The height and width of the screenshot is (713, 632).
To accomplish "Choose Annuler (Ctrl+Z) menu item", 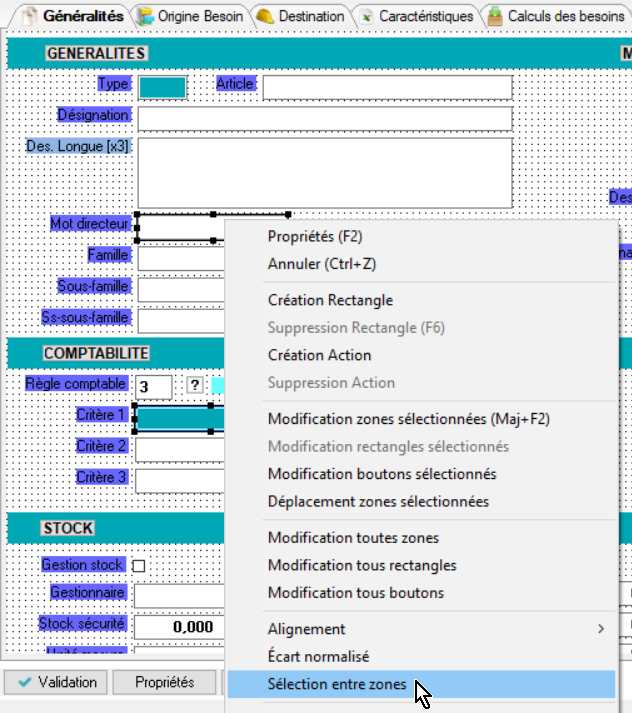I will click(x=321, y=264).
